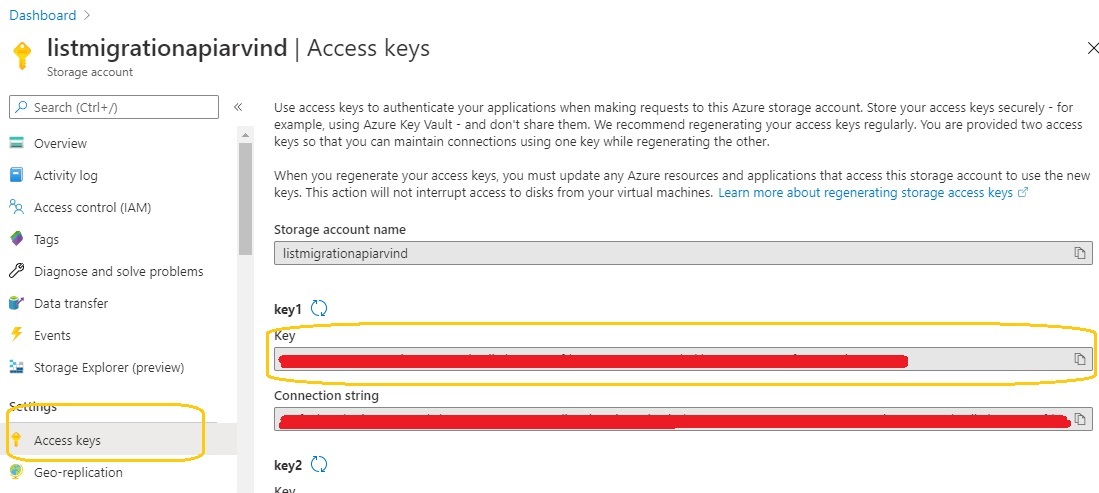The height and width of the screenshot is (493, 1099).
Task: Go to Access control (IAM)
Action: [92, 207]
